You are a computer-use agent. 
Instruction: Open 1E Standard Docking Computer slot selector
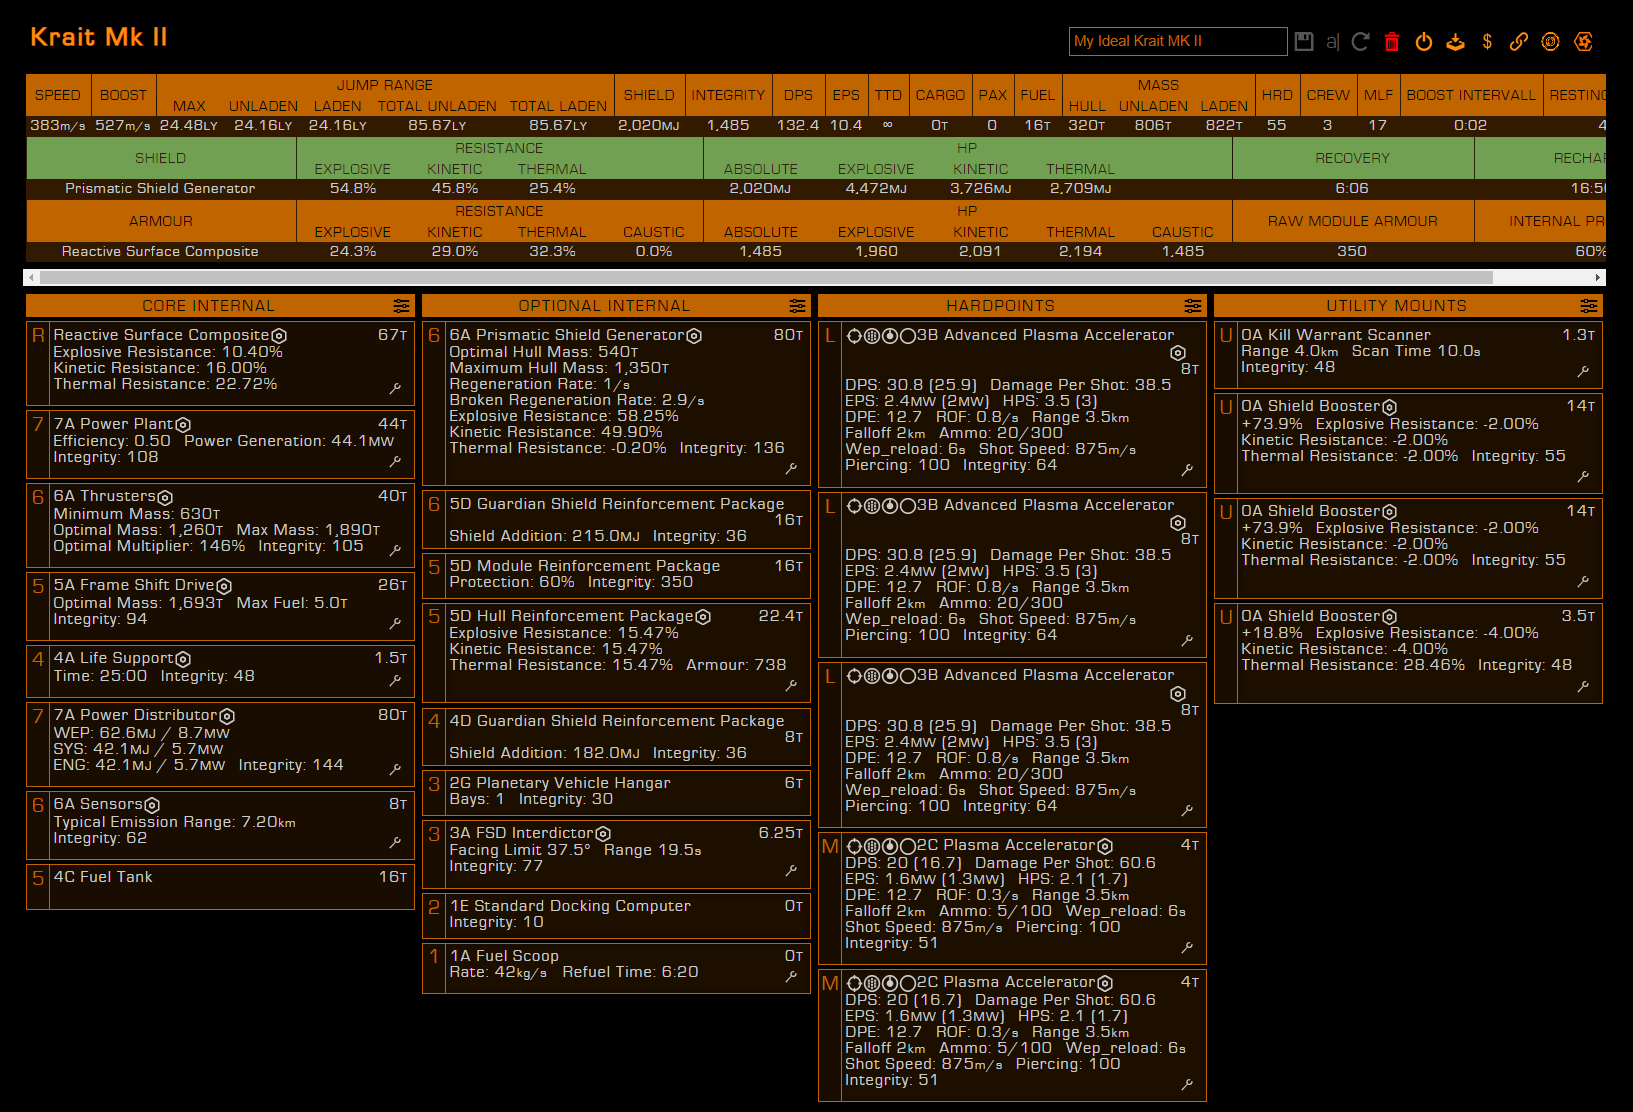(616, 914)
